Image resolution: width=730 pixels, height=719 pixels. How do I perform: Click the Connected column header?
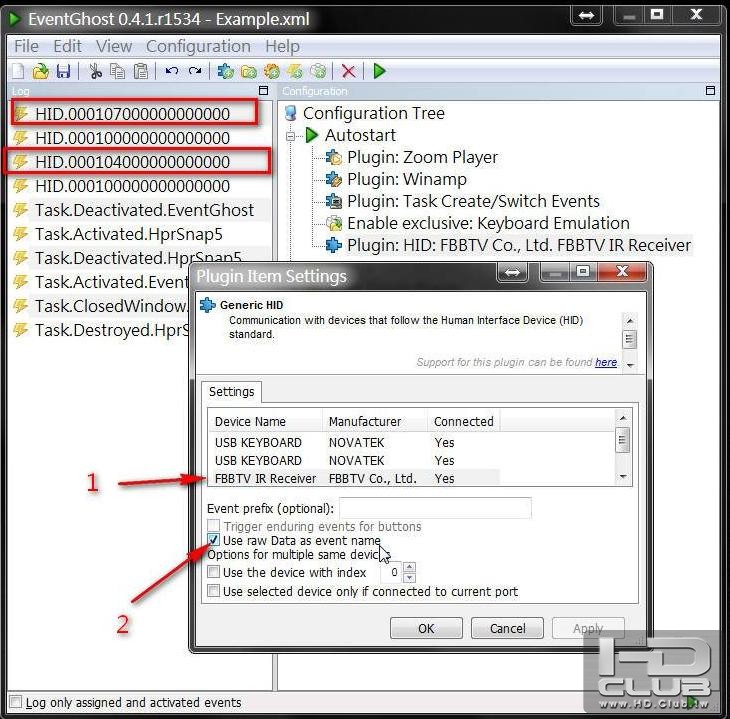[x=464, y=421]
